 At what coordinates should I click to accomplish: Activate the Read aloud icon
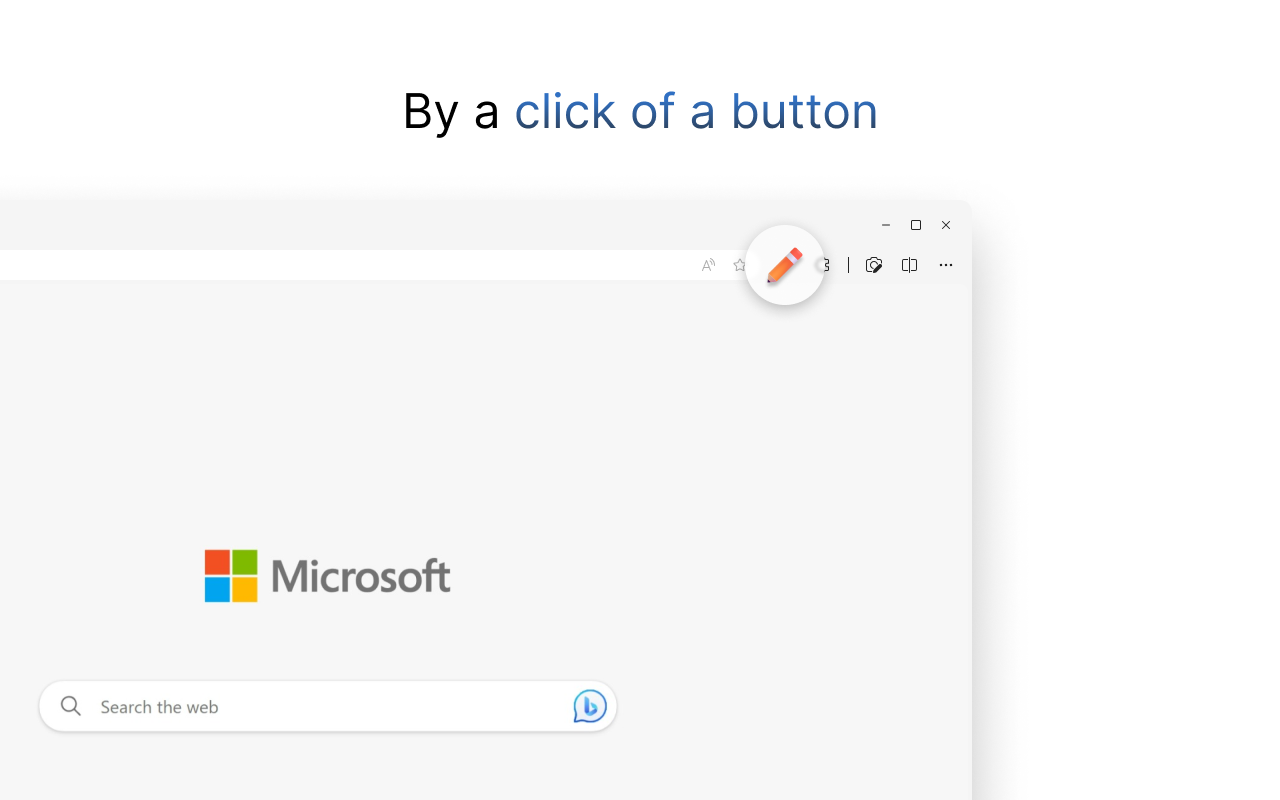point(708,265)
